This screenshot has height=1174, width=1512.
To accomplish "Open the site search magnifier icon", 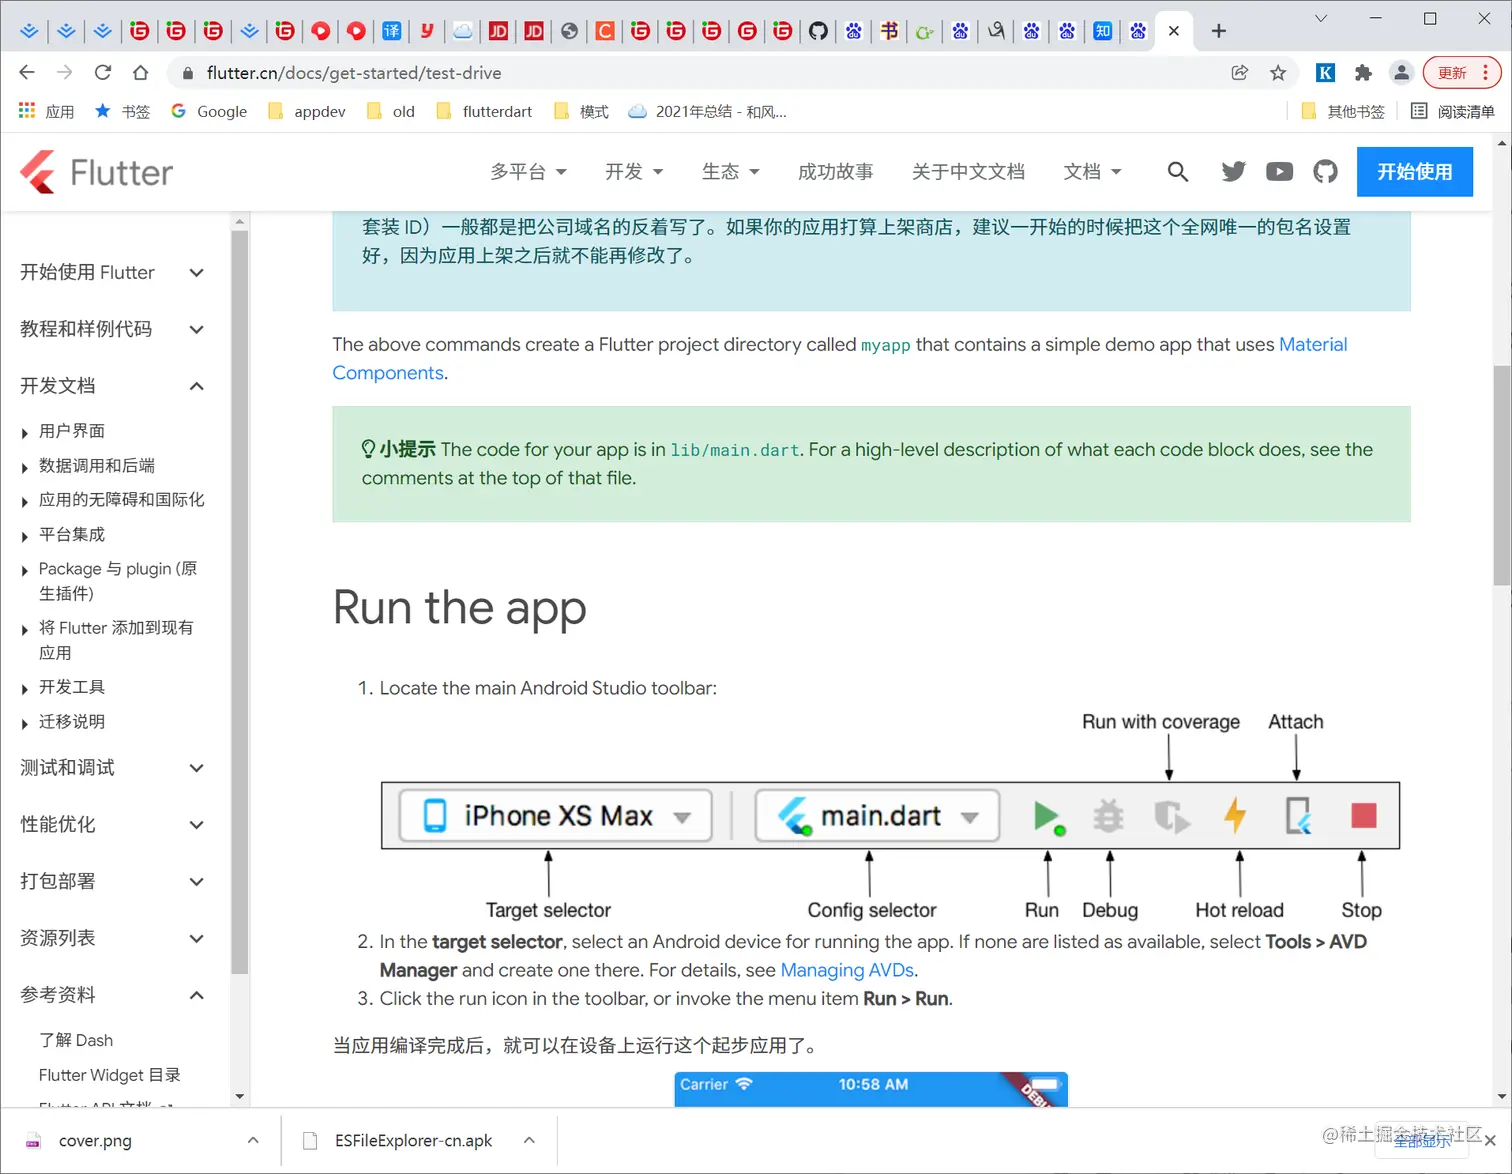I will click(x=1178, y=172).
